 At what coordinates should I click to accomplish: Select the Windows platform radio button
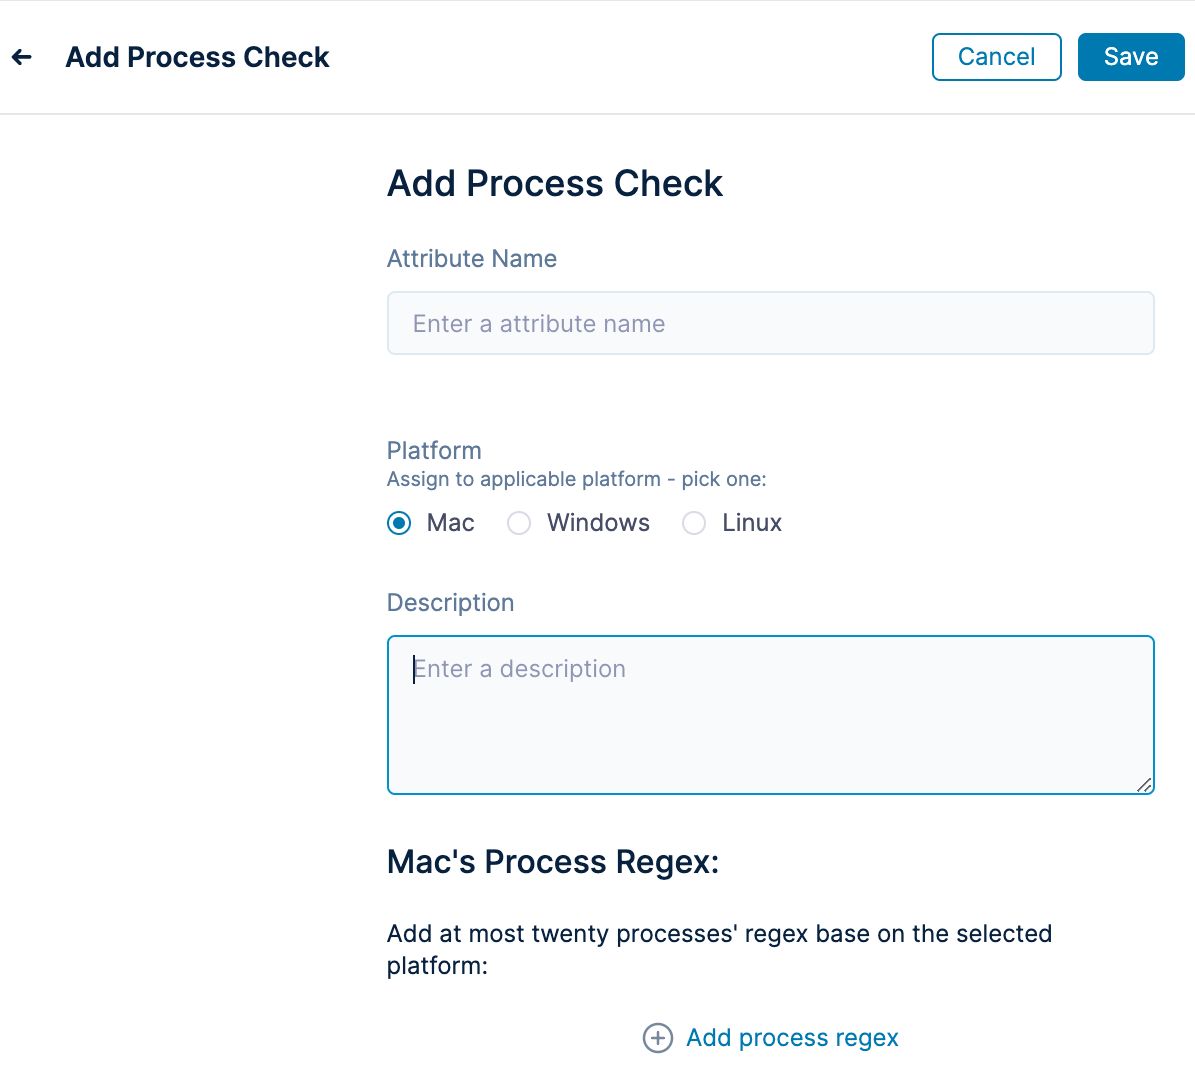coord(519,523)
